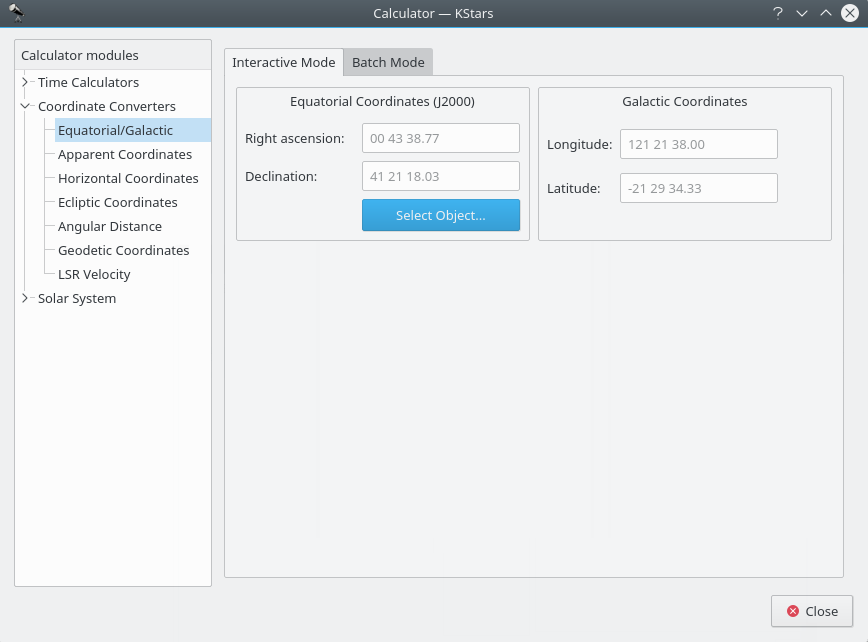Screen dimensions: 868x642
Task: Minimize the Calculator window
Action: [x=801, y=13]
